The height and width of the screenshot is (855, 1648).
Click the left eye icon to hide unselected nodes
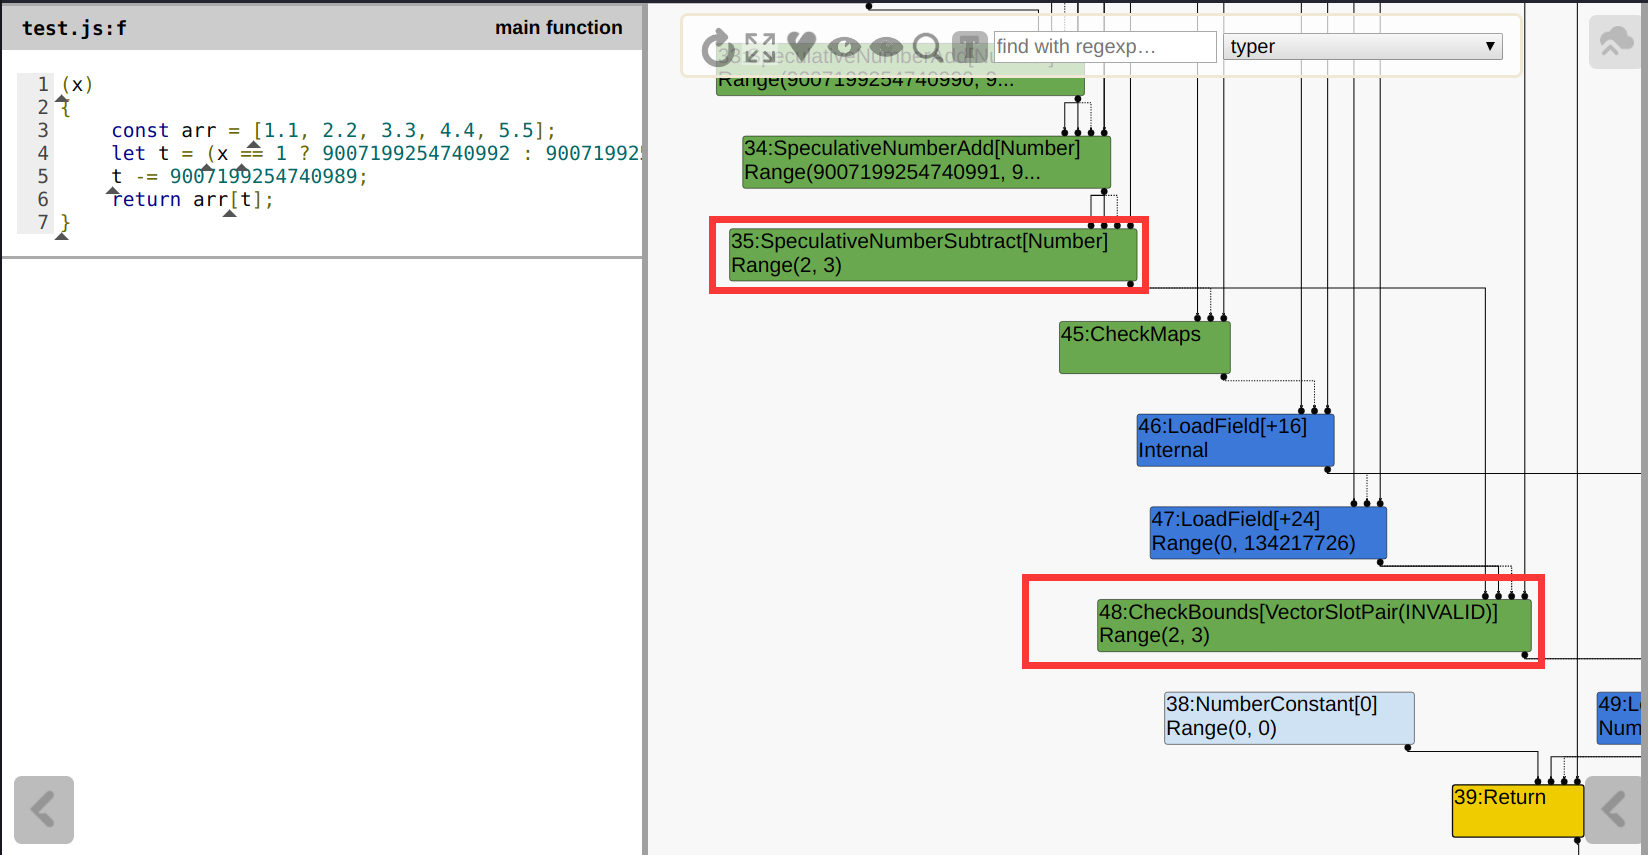tap(844, 47)
